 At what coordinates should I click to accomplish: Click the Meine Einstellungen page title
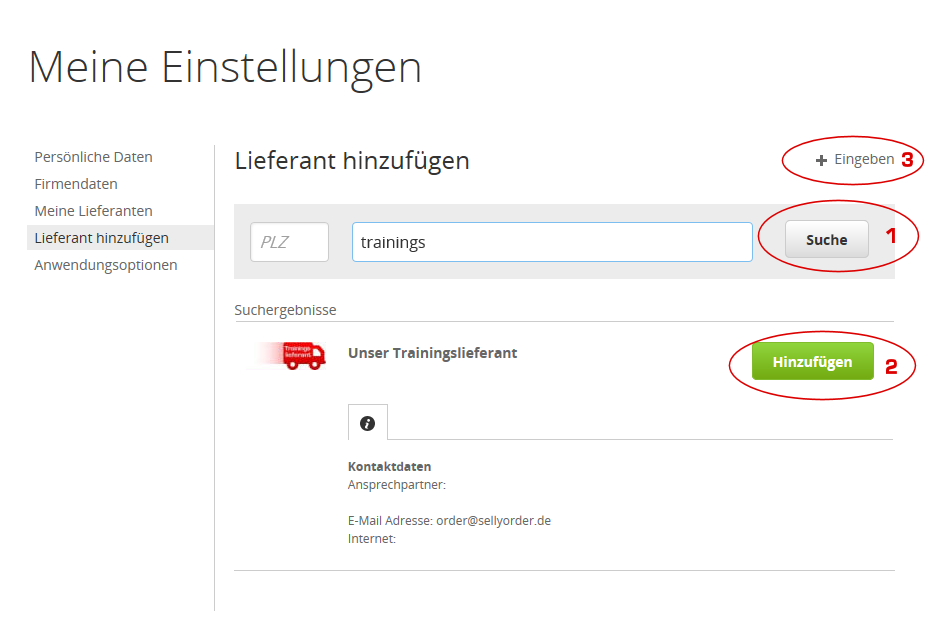(225, 67)
